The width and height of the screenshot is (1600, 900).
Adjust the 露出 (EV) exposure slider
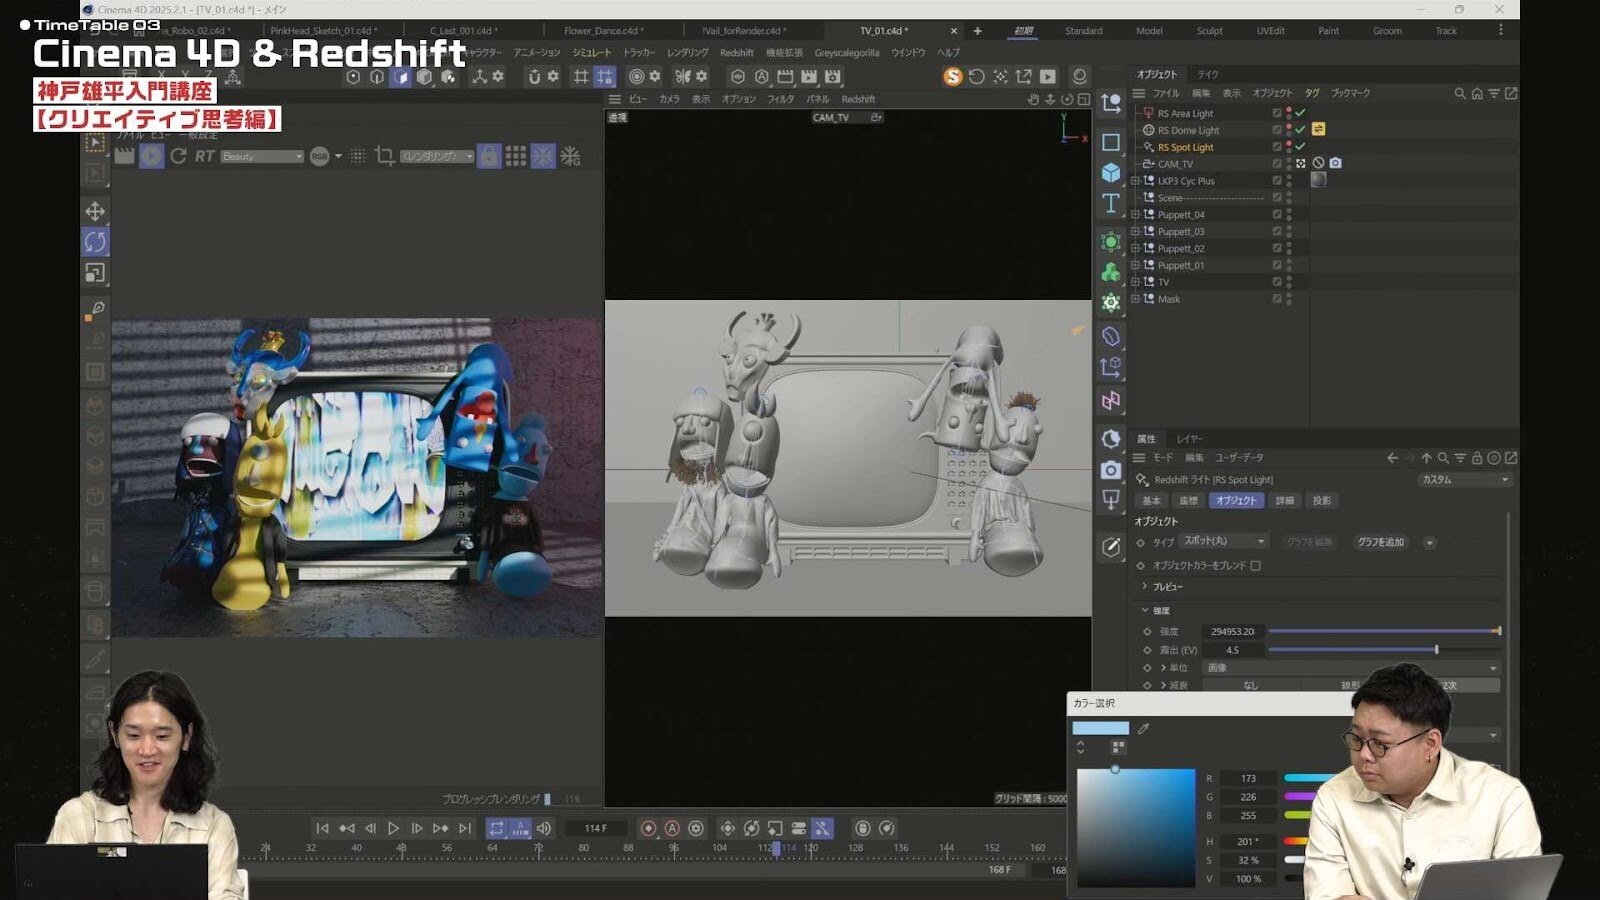tap(1436, 650)
